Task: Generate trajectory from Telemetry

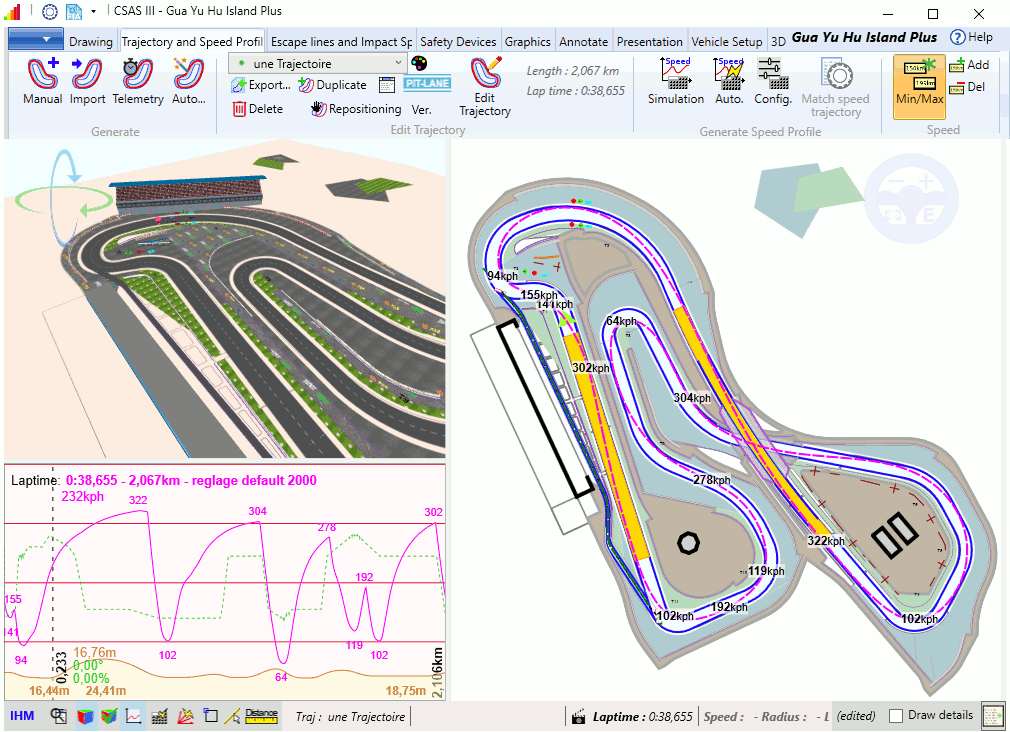Action: pyautogui.click(x=138, y=81)
